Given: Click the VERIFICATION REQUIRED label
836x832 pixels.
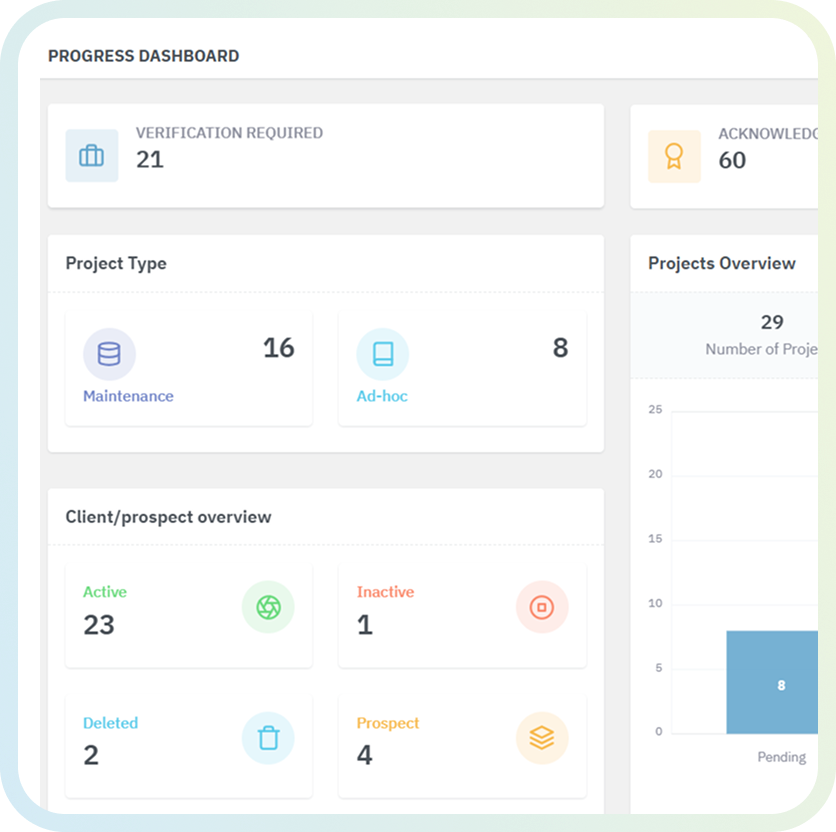Looking at the screenshot, I should (229, 133).
